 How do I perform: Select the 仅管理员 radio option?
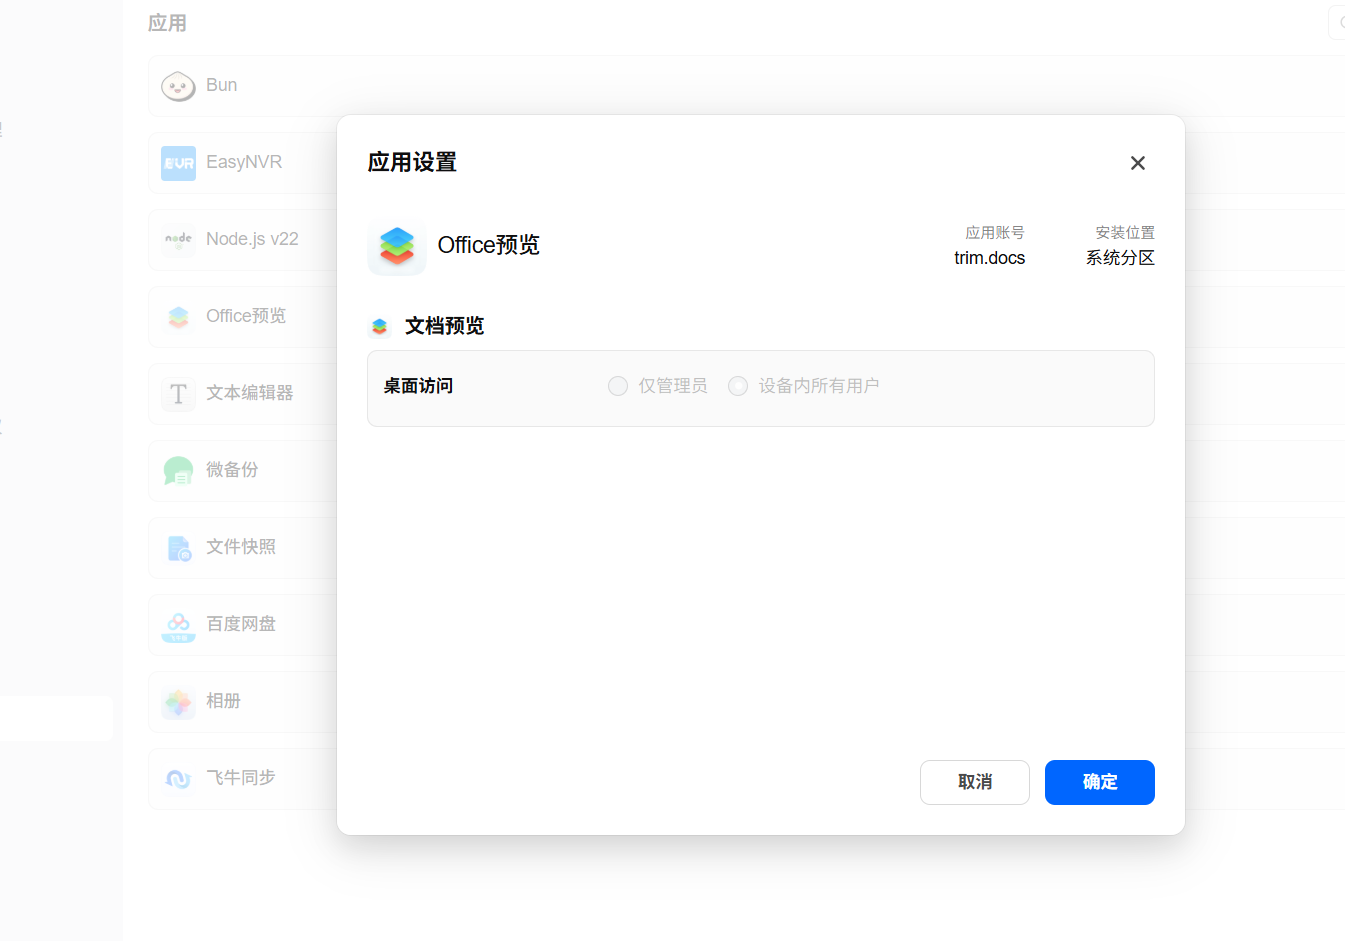tap(618, 386)
